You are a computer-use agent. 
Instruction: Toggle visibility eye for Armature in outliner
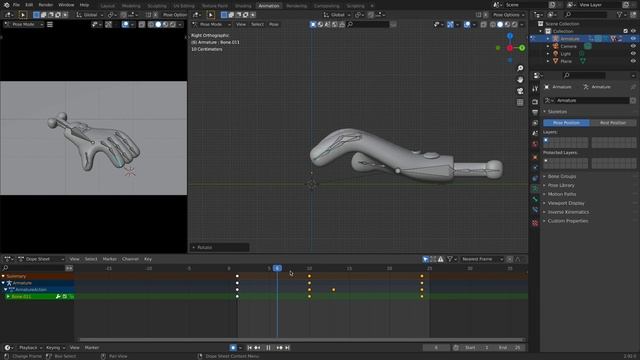click(x=633, y=39)
